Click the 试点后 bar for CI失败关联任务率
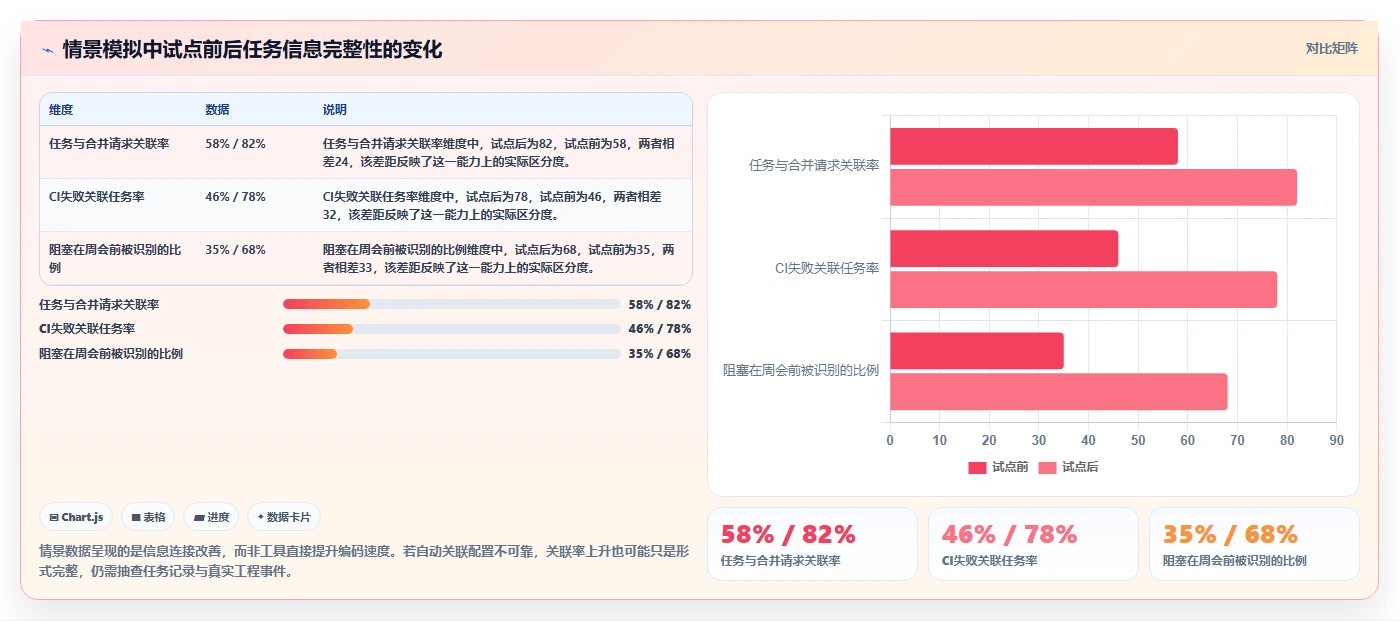Image resolution: width=1399 pixels, height=621 pixels. coord(1083,289)
